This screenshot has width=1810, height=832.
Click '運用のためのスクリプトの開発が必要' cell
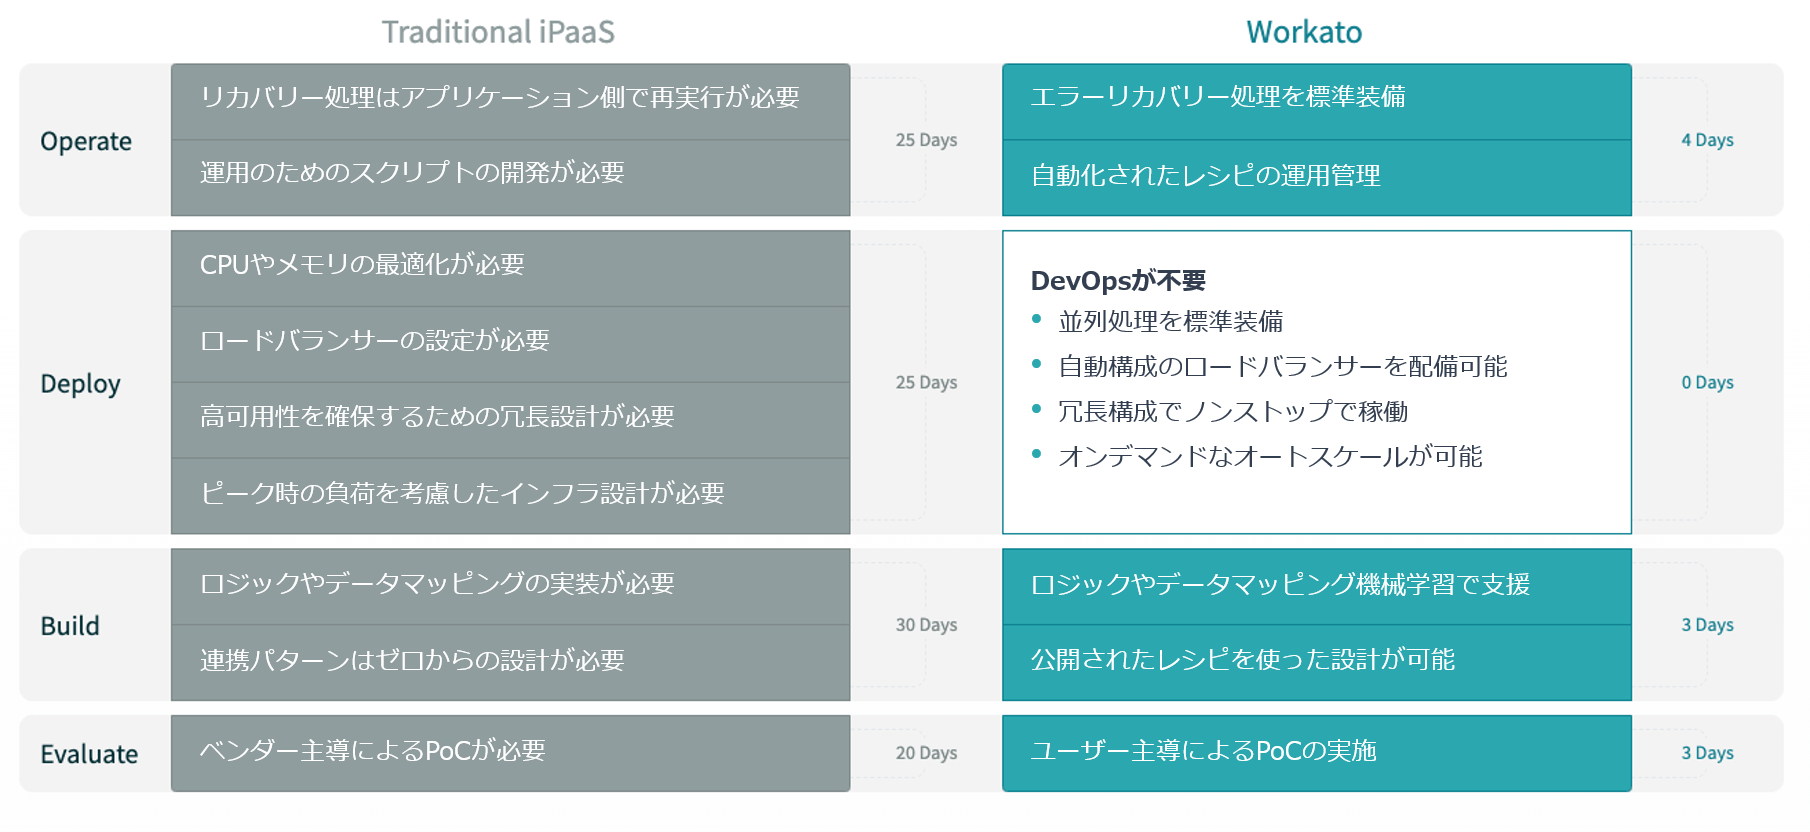coord(510,178)
